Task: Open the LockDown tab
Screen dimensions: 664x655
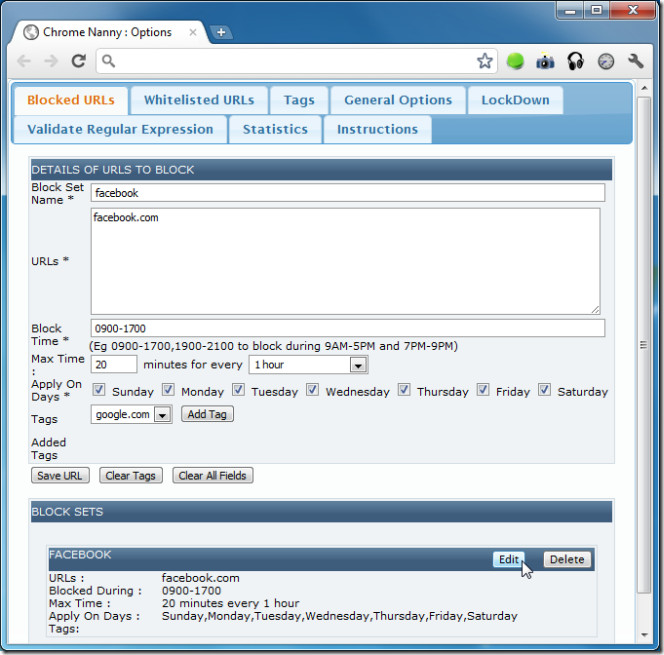Action: [515, 100]
